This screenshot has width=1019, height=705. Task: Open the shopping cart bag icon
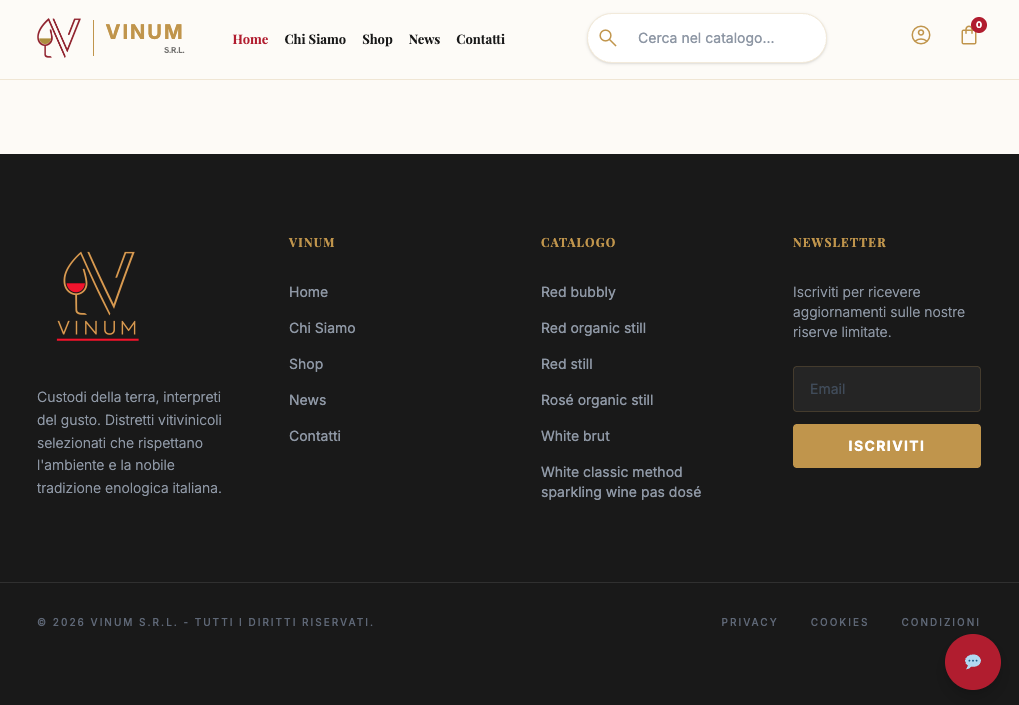(969, 35)
